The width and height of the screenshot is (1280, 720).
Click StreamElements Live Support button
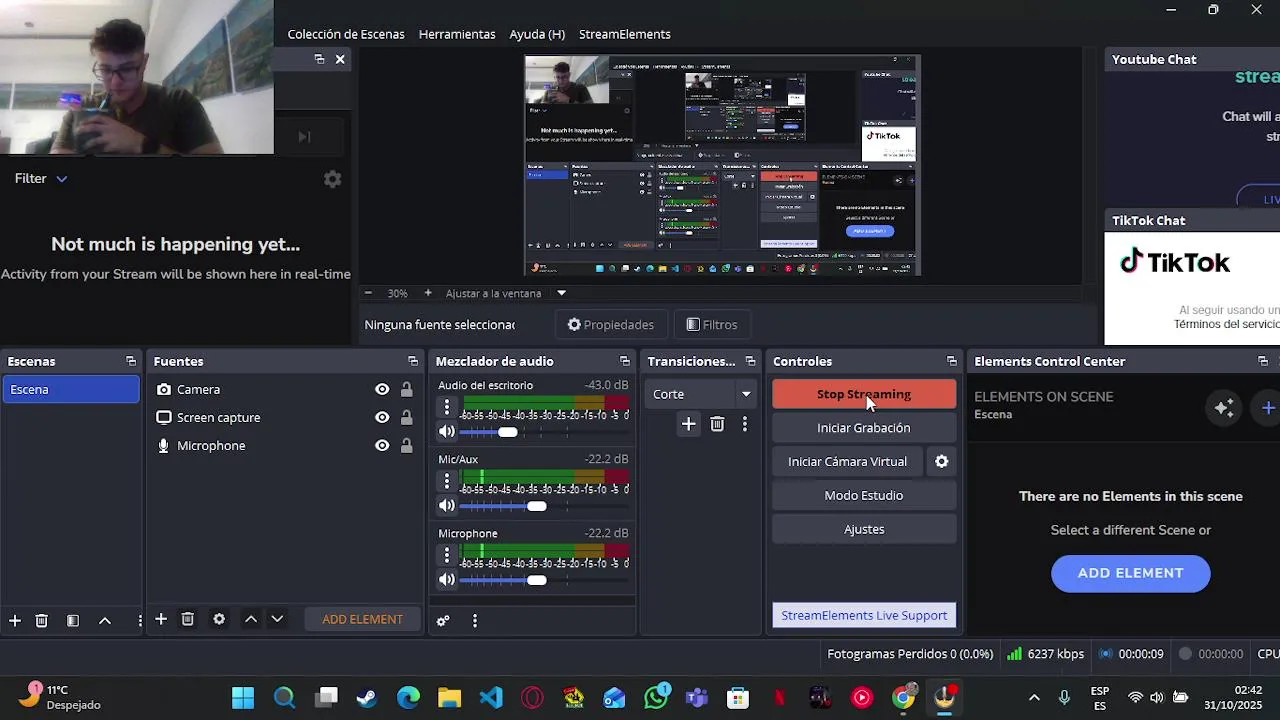pyautogui.click(x=864, y=616)
